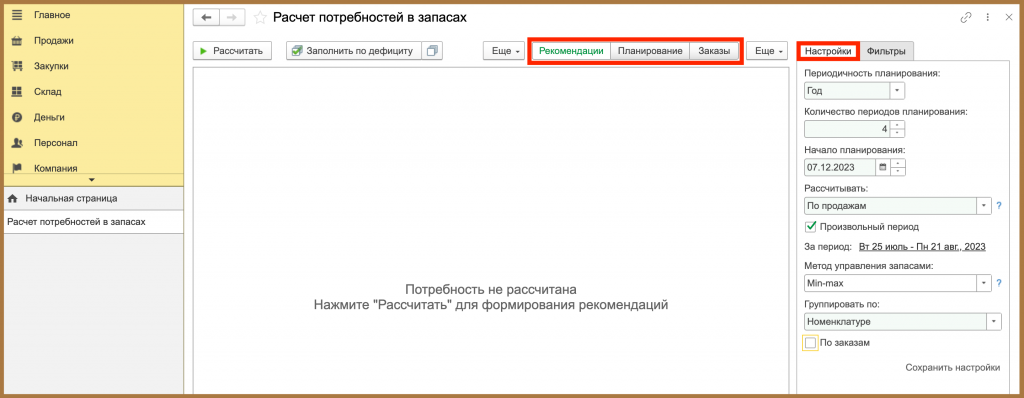1024x398 pixels.
Task: Open the right Еще dropdown
Action: 768,51
